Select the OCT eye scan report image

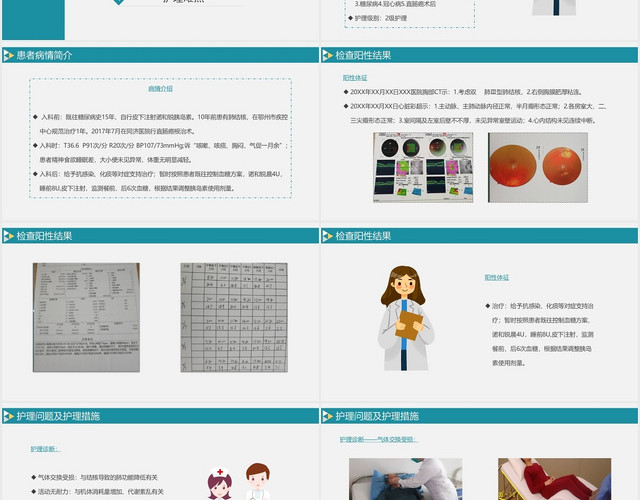423,167
